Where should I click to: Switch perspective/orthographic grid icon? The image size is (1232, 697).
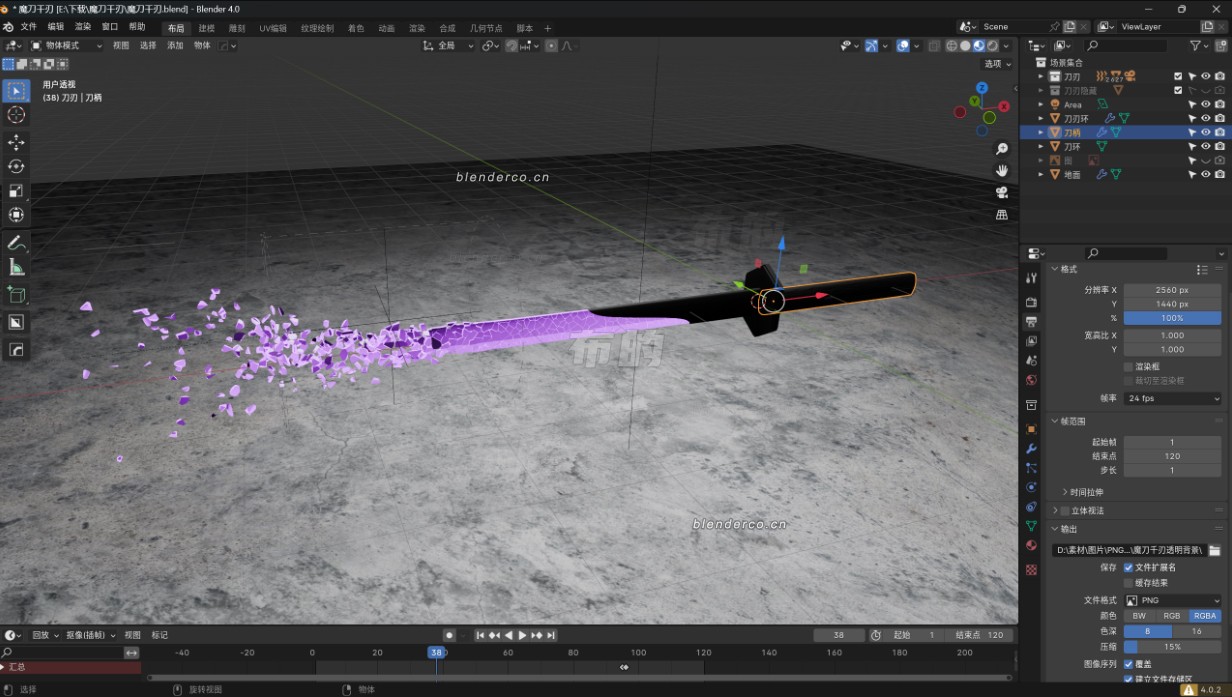click(x=1002, y=215)
